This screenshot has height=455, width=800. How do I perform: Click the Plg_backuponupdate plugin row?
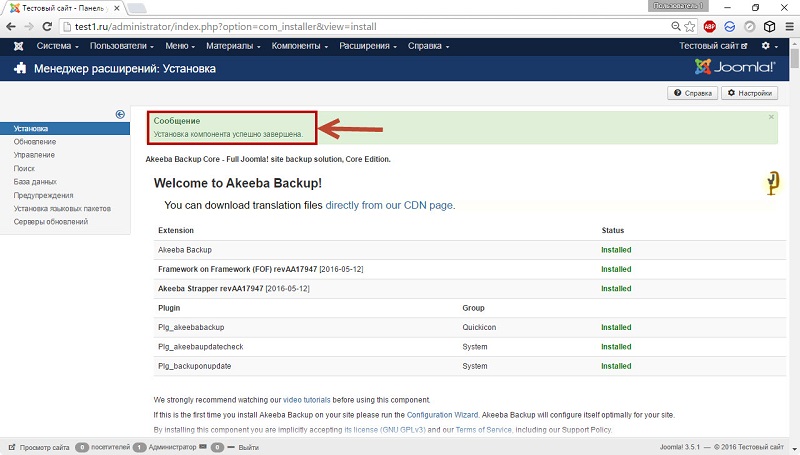[x=469, y=366]
